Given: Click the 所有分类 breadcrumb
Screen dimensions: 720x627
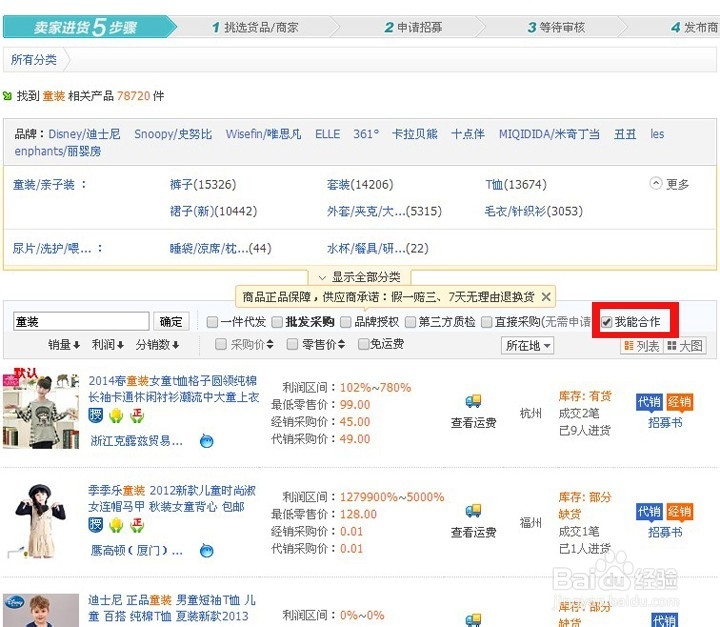Looking at the screenshot, I should point(34,60).
